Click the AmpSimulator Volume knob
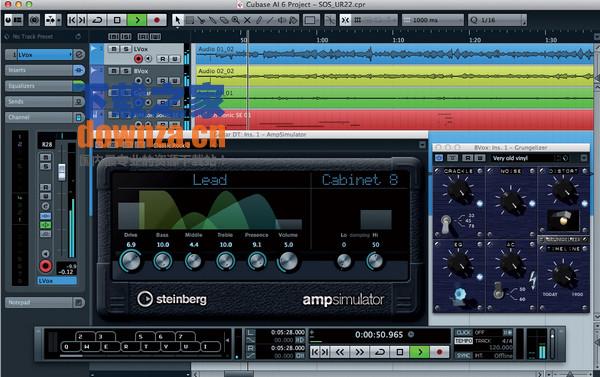The image size is (600, 377). tap(288, 261)
